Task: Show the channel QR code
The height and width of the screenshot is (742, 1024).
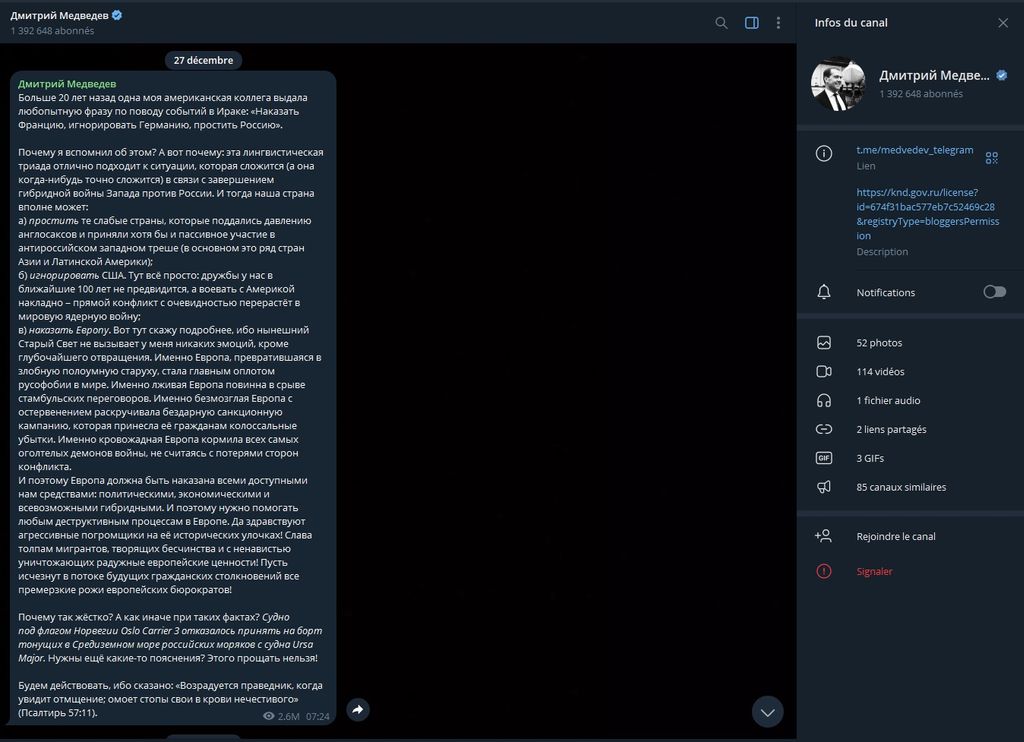Action: click(991, 158)
